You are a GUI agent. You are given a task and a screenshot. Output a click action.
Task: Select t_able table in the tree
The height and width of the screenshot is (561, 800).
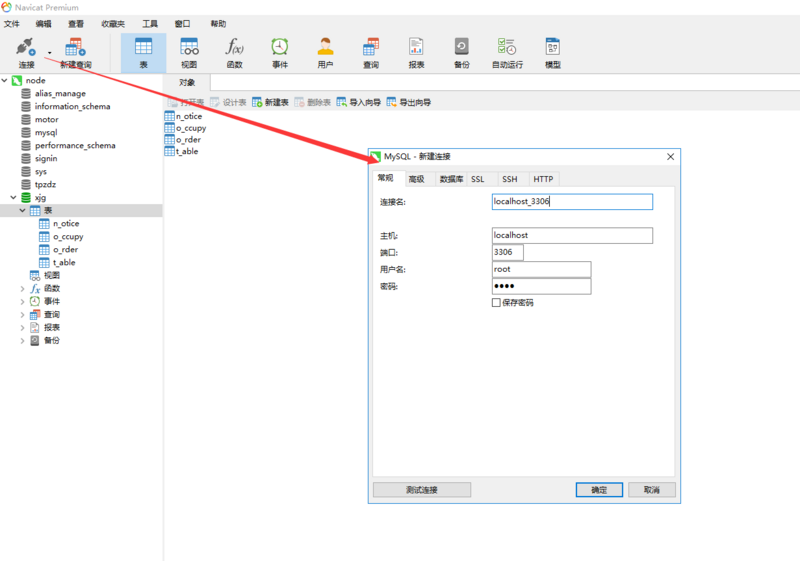coord(63,262)
